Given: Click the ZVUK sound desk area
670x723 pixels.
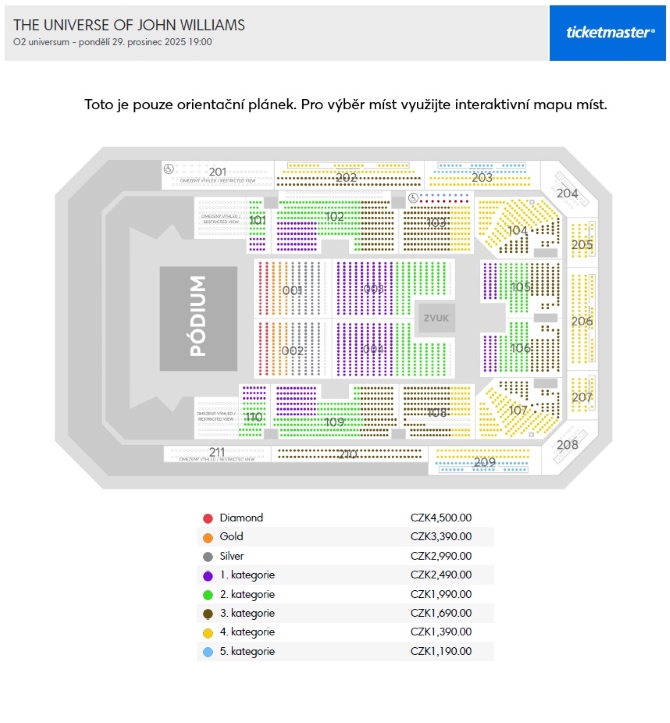Looking at the screenshot, I should click(436, 318).
